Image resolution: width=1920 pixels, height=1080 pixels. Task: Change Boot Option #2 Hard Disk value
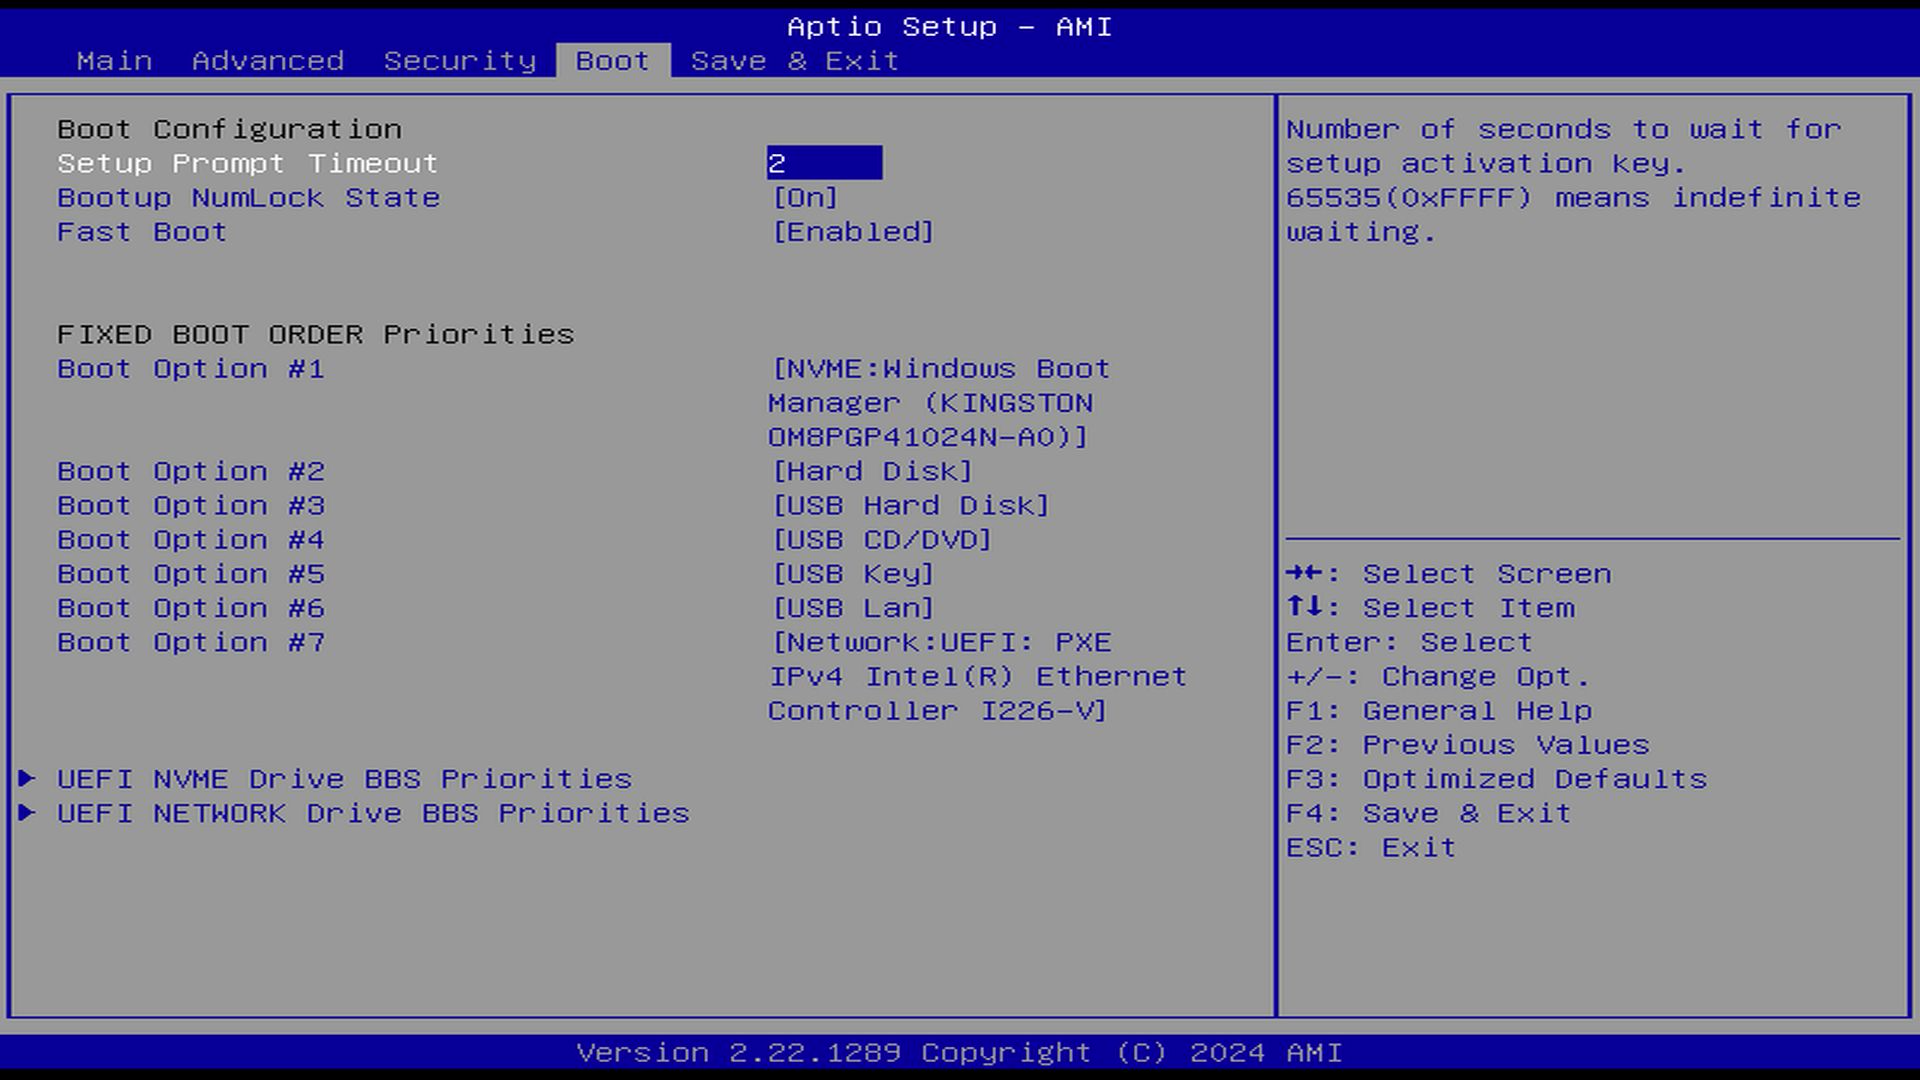[x=871, y=471]
